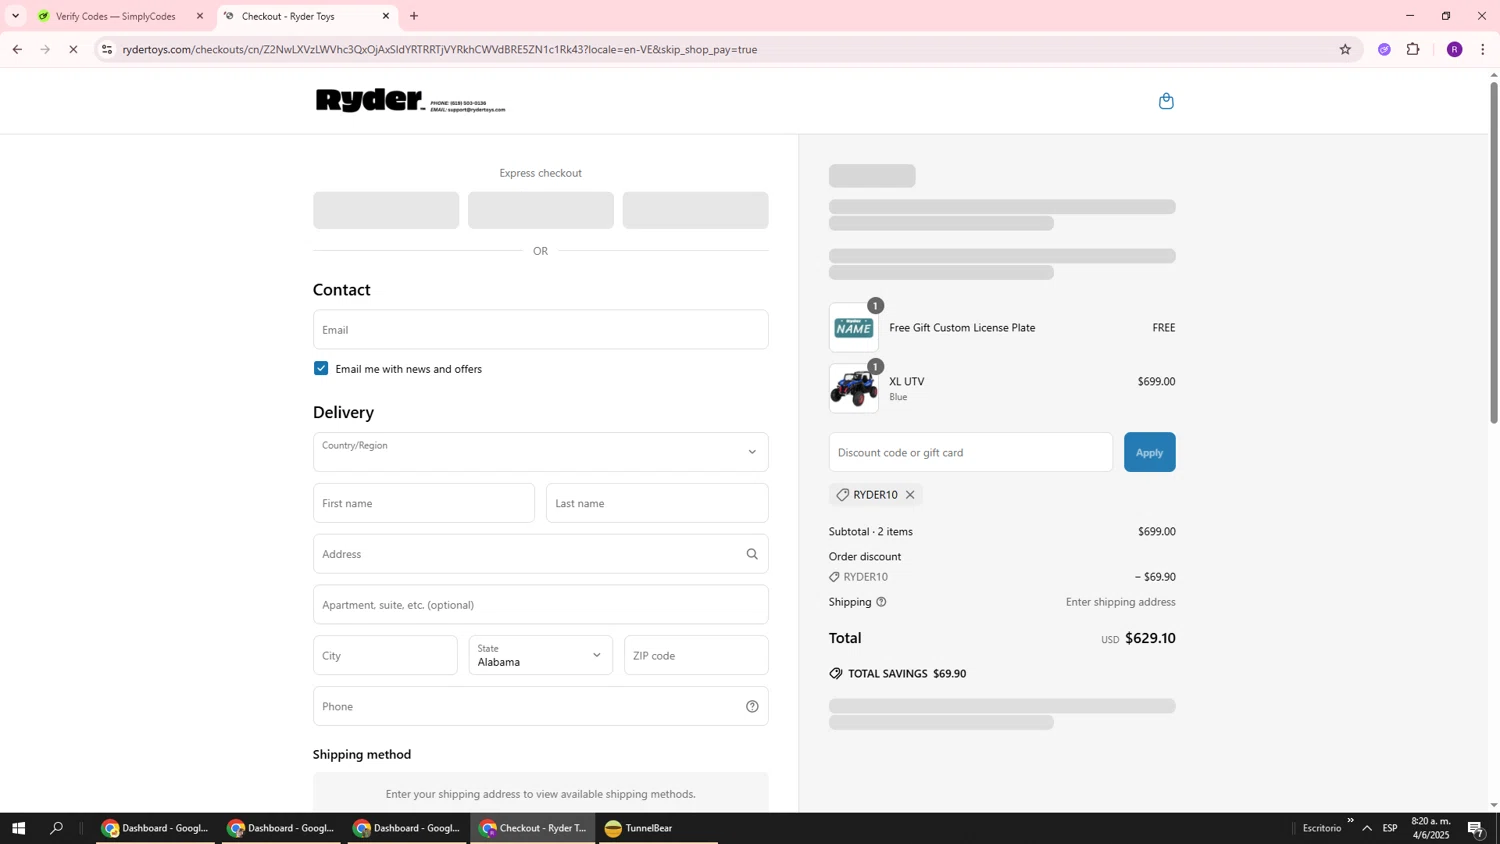Open the ESP language indicator in tray
This screenshot has height=844, width=1500.
tap(1390, 828)
